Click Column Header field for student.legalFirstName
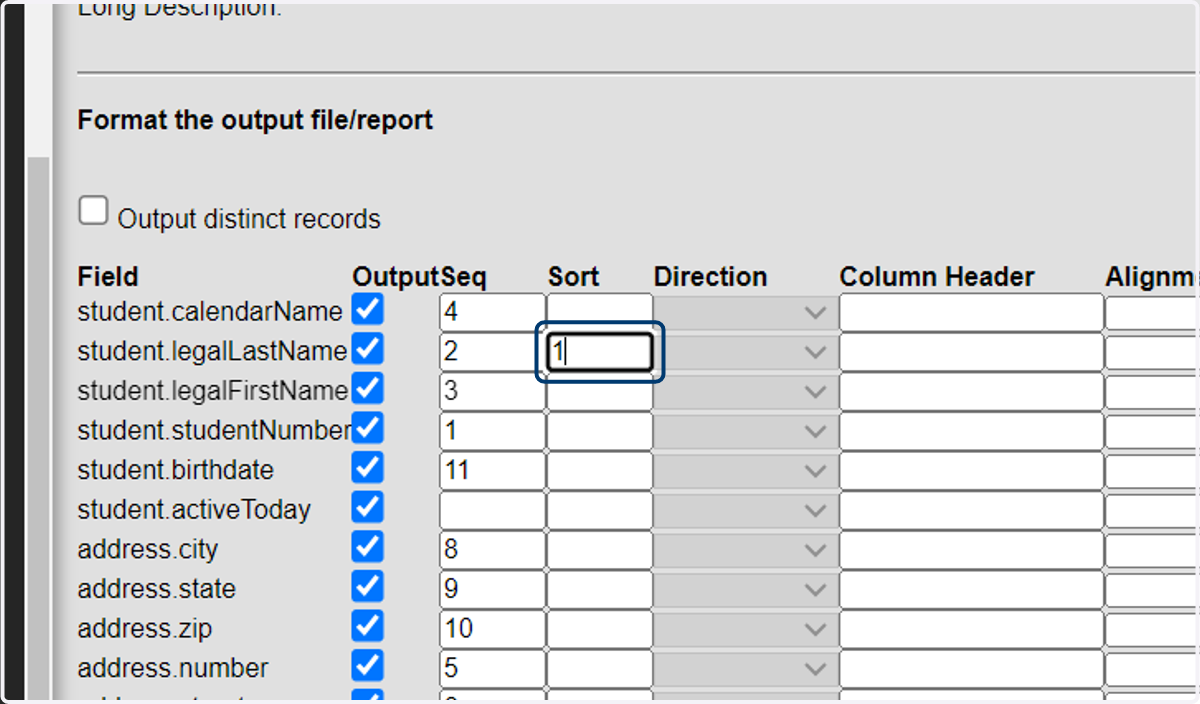 (971, 392)
